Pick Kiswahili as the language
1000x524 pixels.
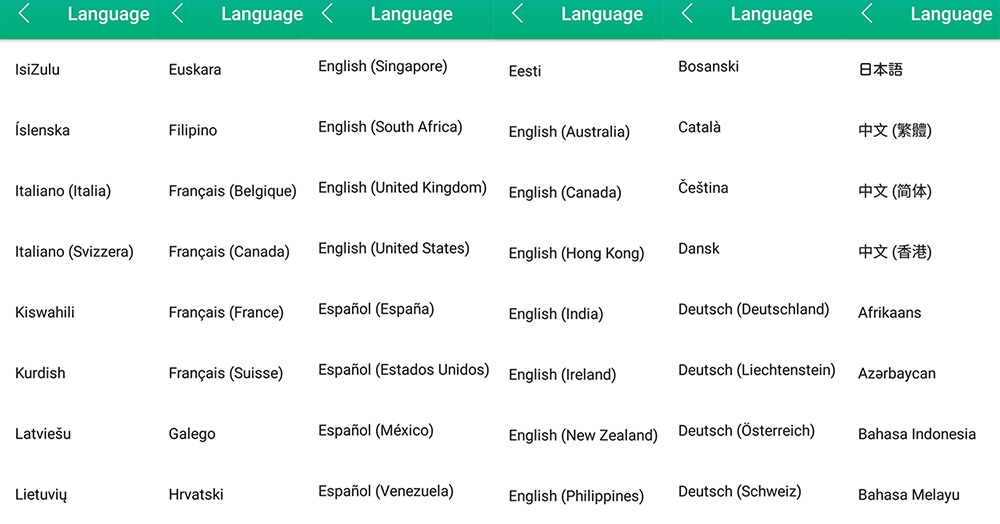[45, 313]
